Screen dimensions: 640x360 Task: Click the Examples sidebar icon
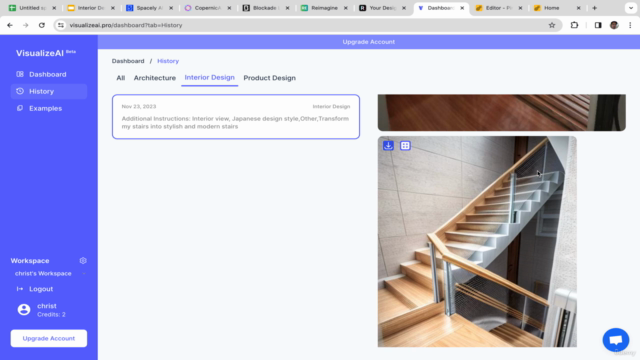(20, 108)
